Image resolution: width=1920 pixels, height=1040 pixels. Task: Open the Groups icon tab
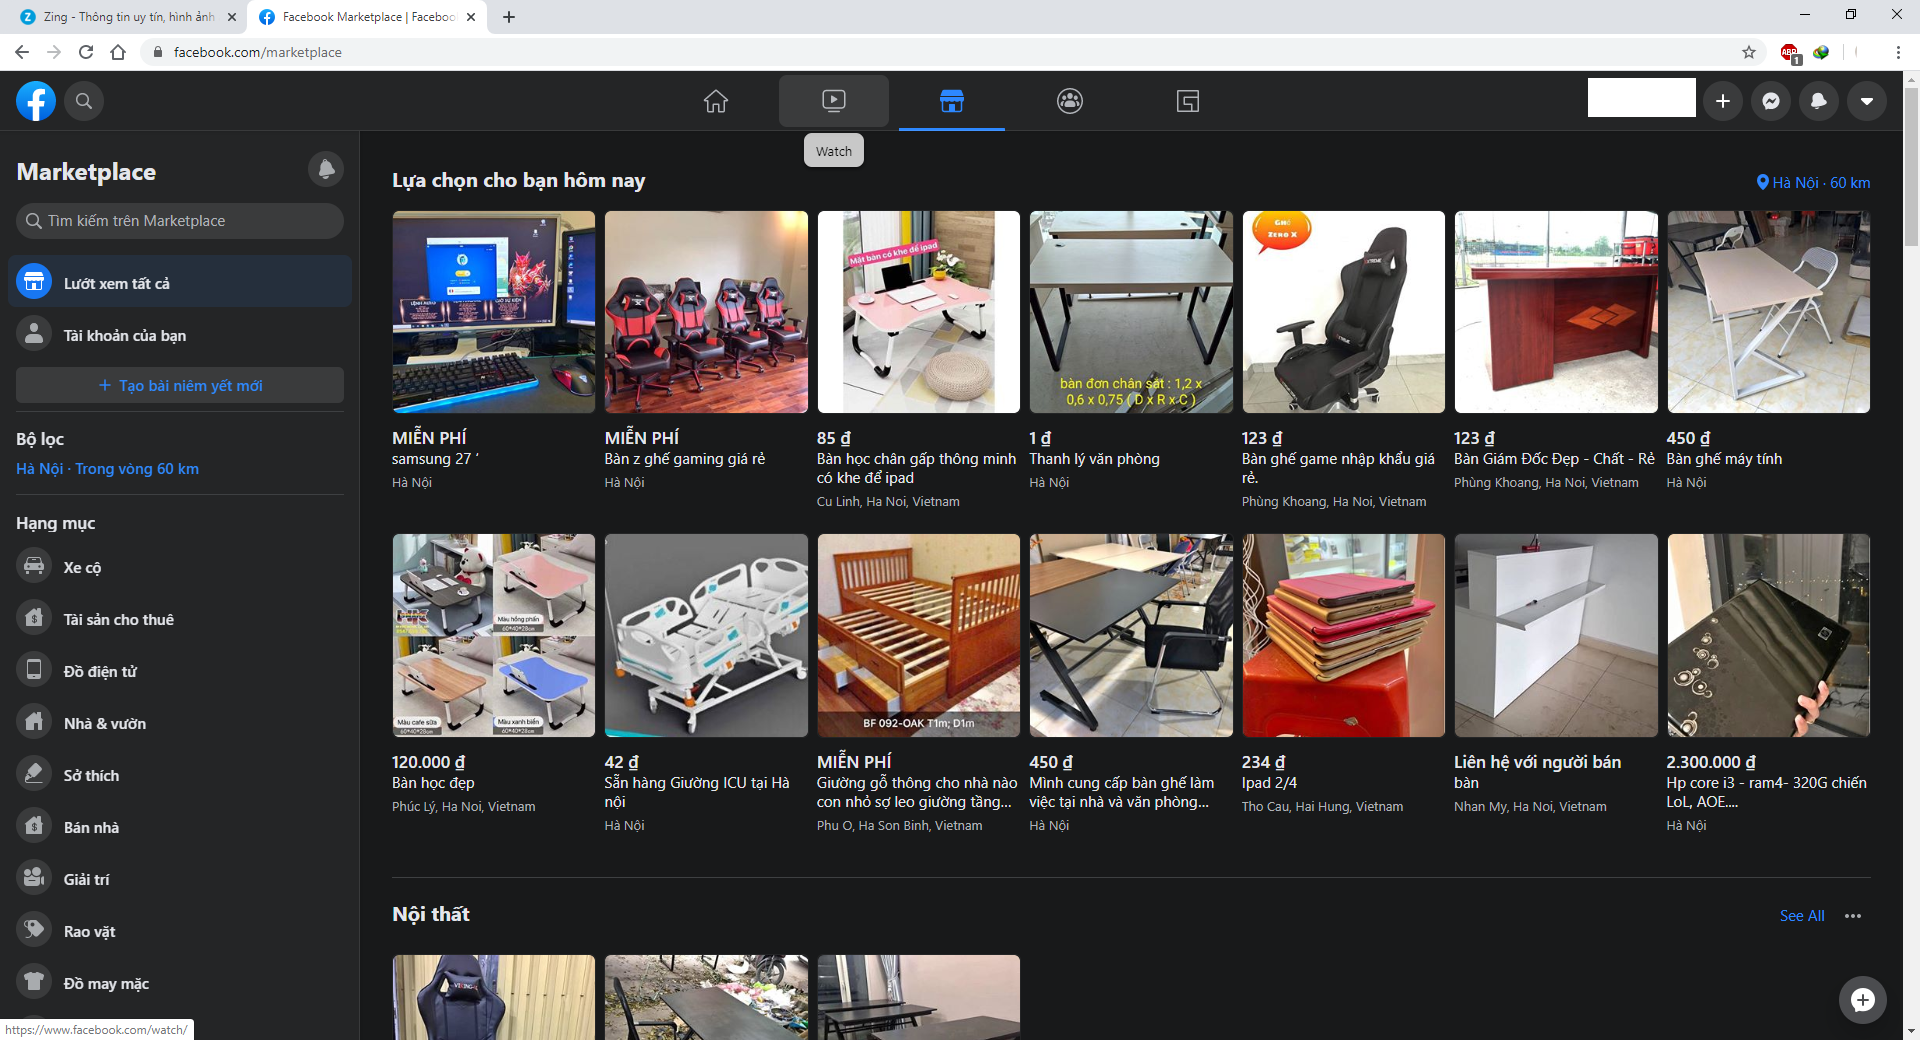[x=1070, y=101]
